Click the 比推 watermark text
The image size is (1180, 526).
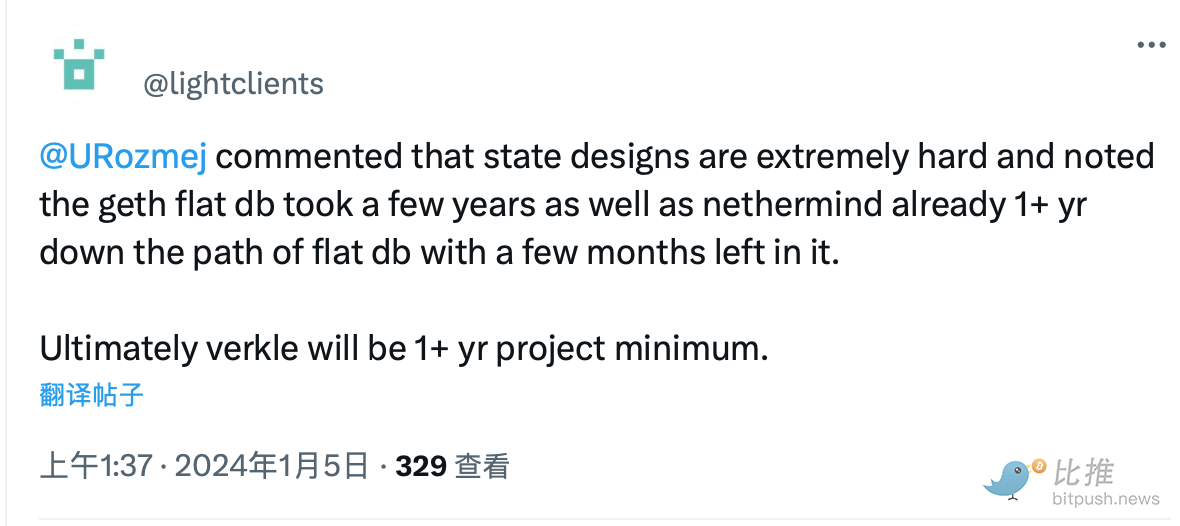pos(1083,471)
